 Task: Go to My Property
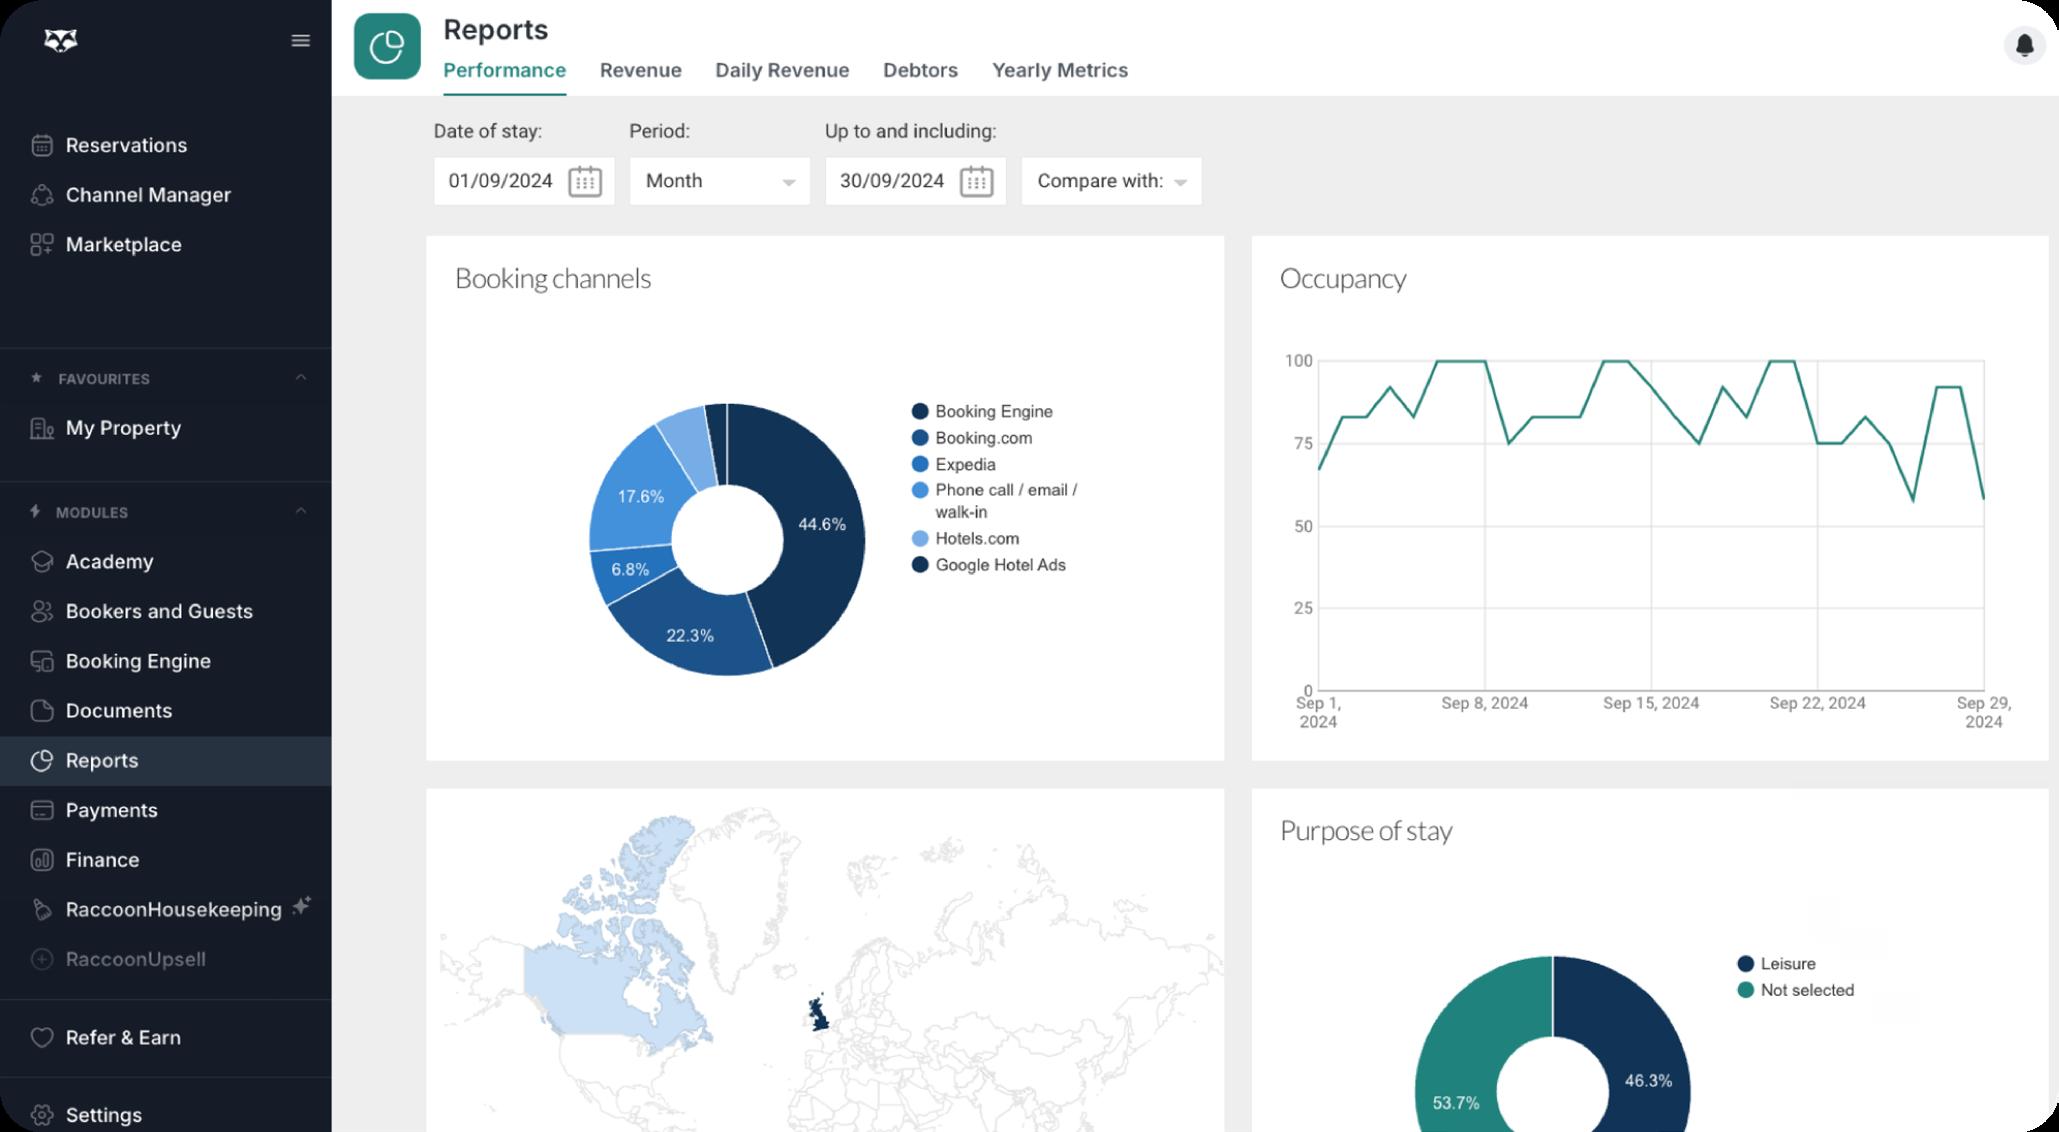[123, 428]
